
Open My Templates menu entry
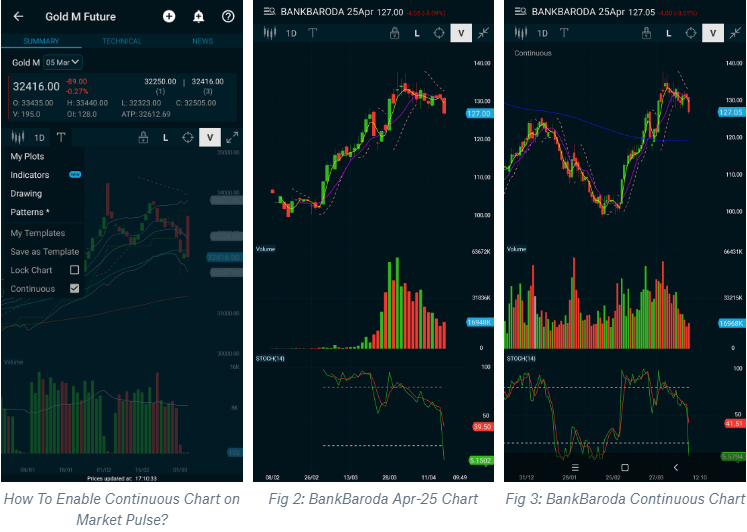[x=38, y=233]
